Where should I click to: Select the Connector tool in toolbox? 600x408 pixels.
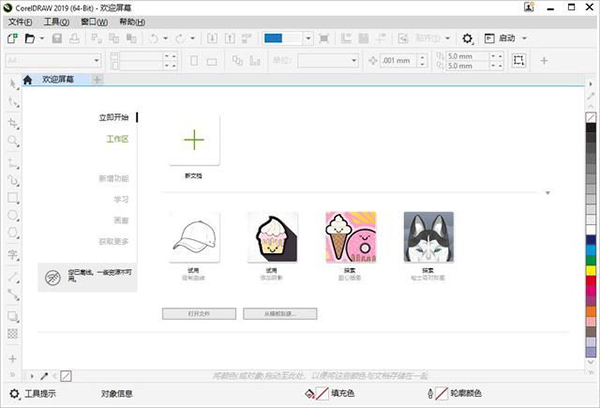click(13, 294)
